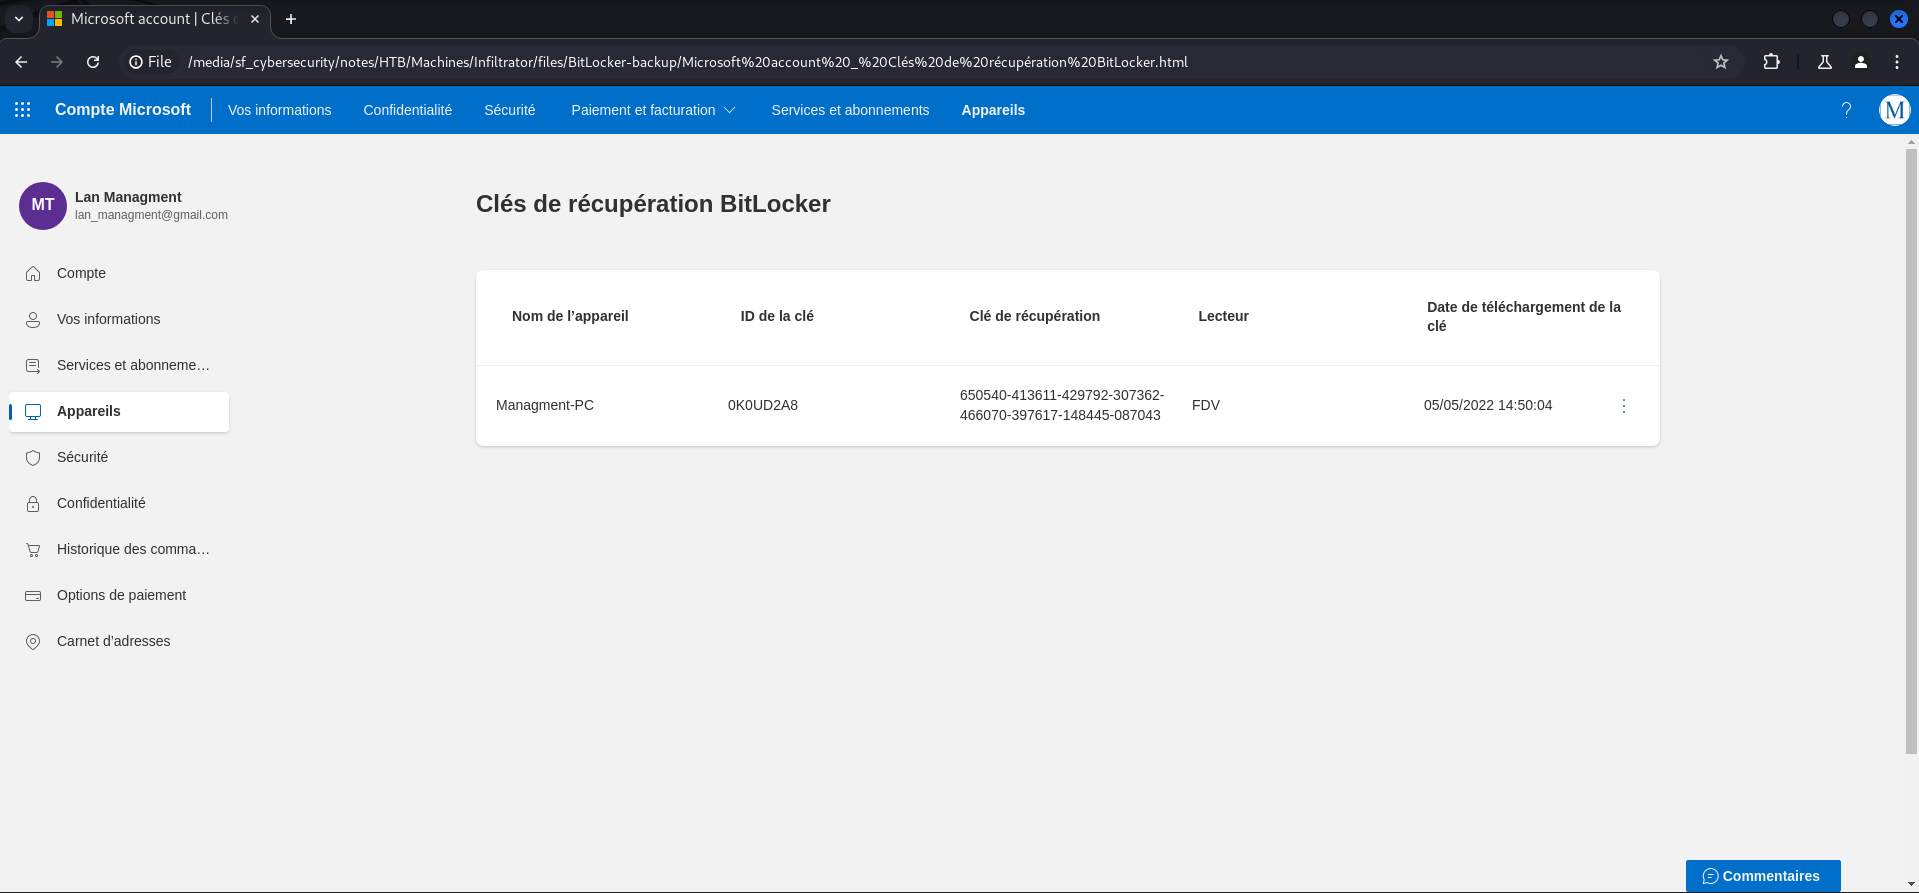
Task: Open the browser extensions puzzle icon
Action: 1771,62
